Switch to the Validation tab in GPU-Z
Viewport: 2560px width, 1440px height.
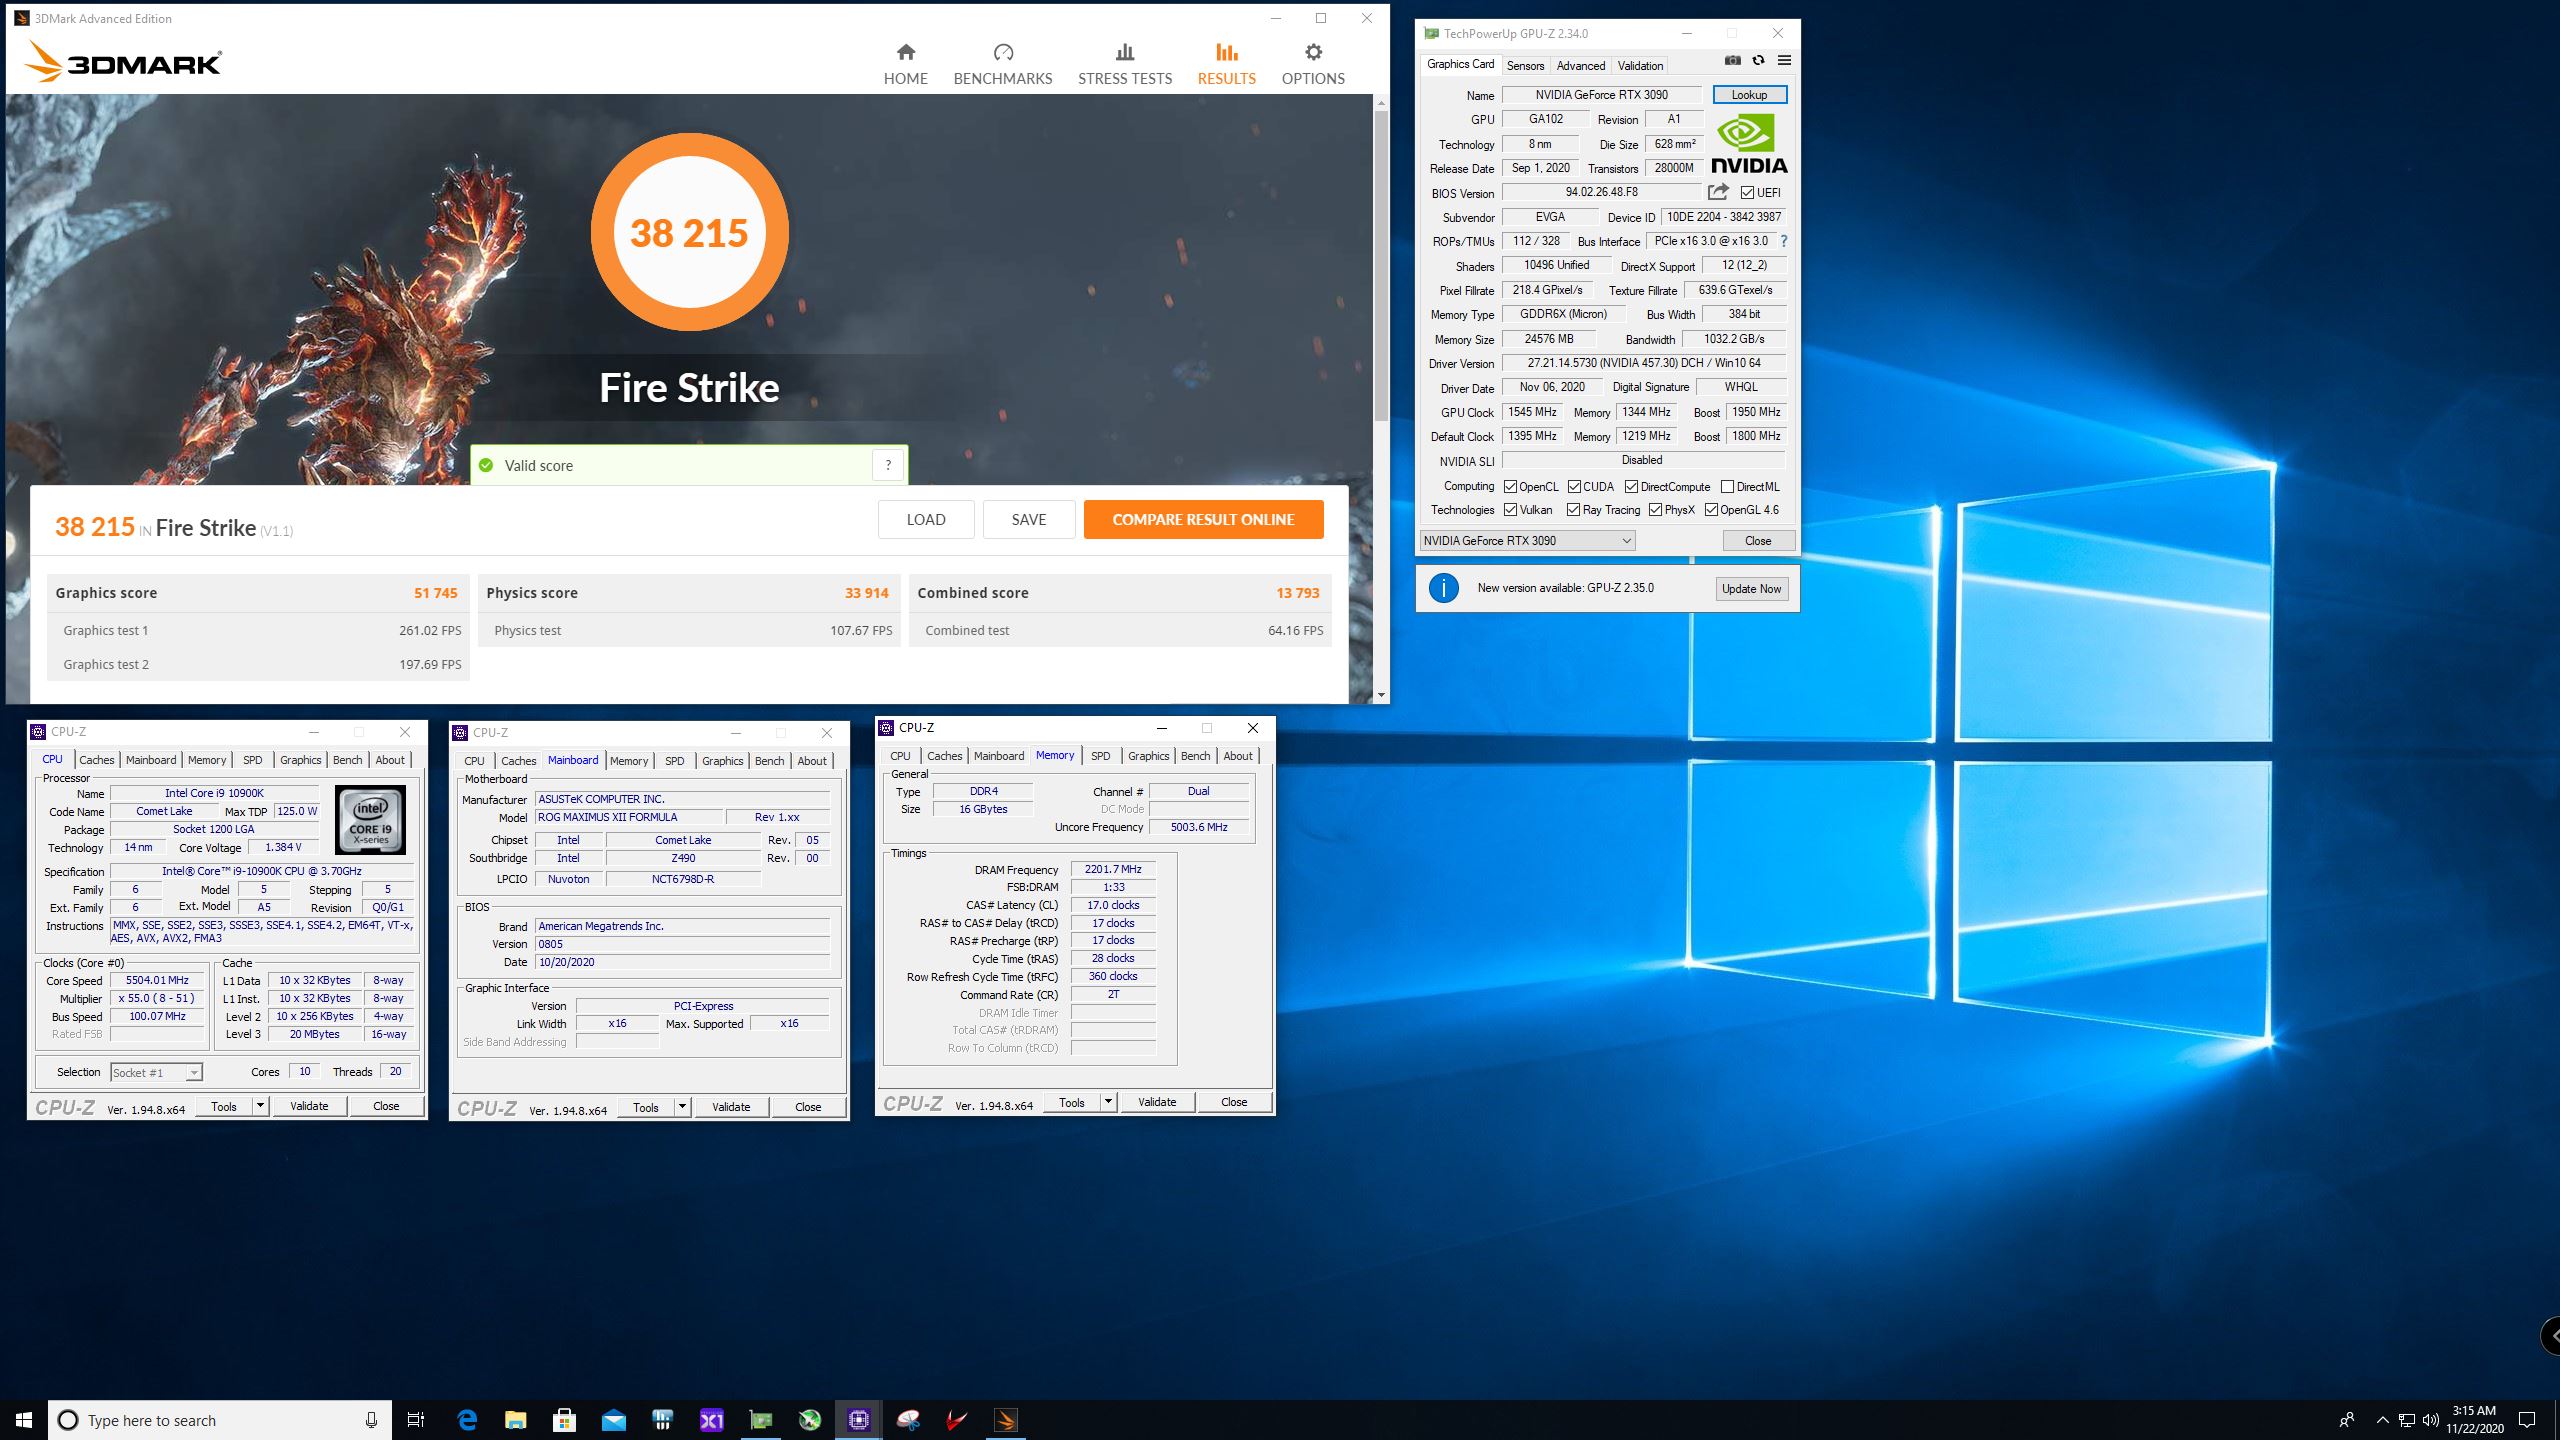click(x=1640, y=66)
